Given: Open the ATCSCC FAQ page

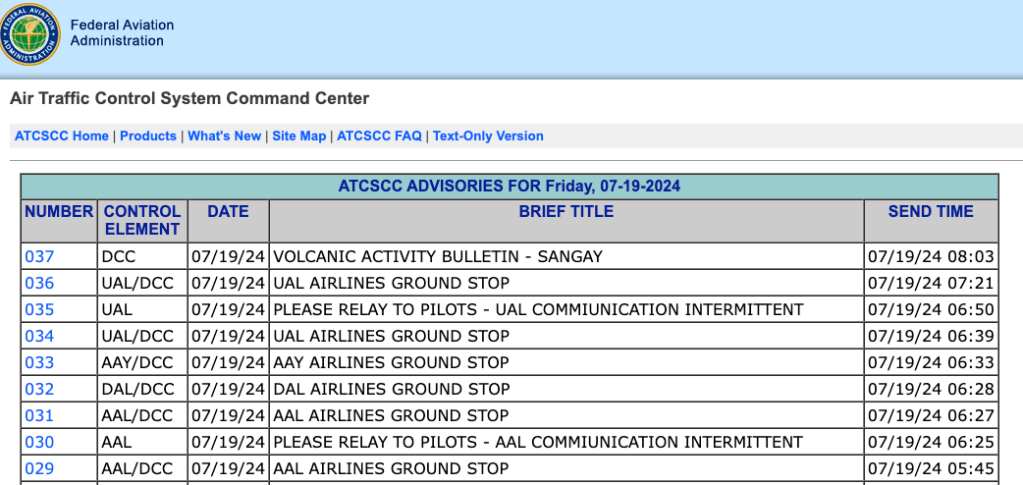Looking at the screenshot, I should 379,136.
